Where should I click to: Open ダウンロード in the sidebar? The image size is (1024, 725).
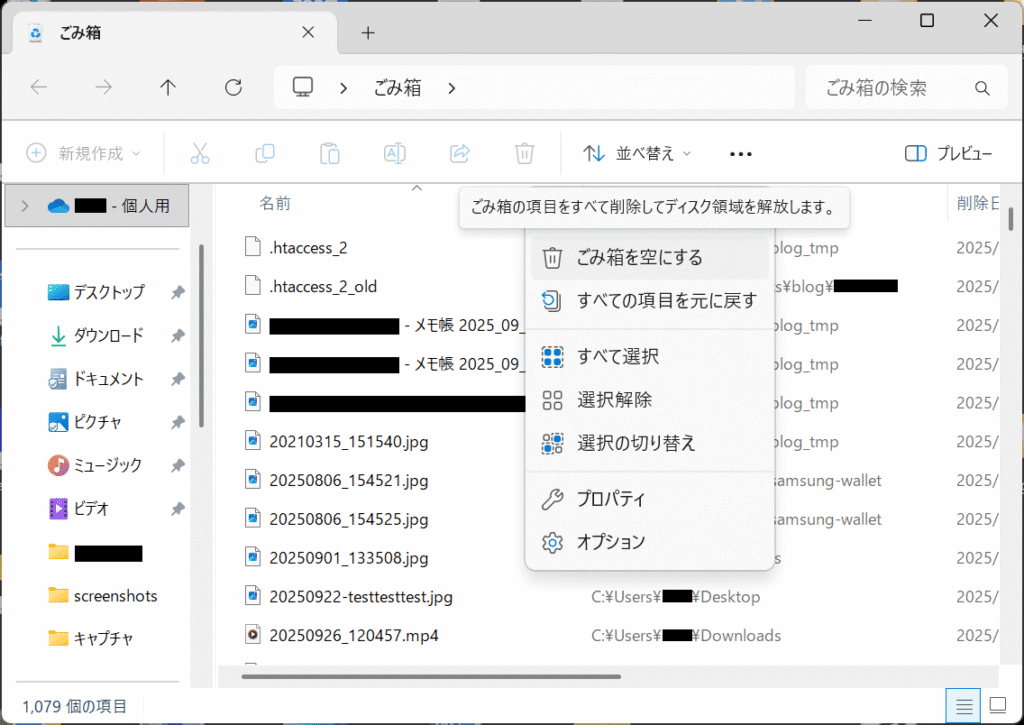[x=108, y=335]
